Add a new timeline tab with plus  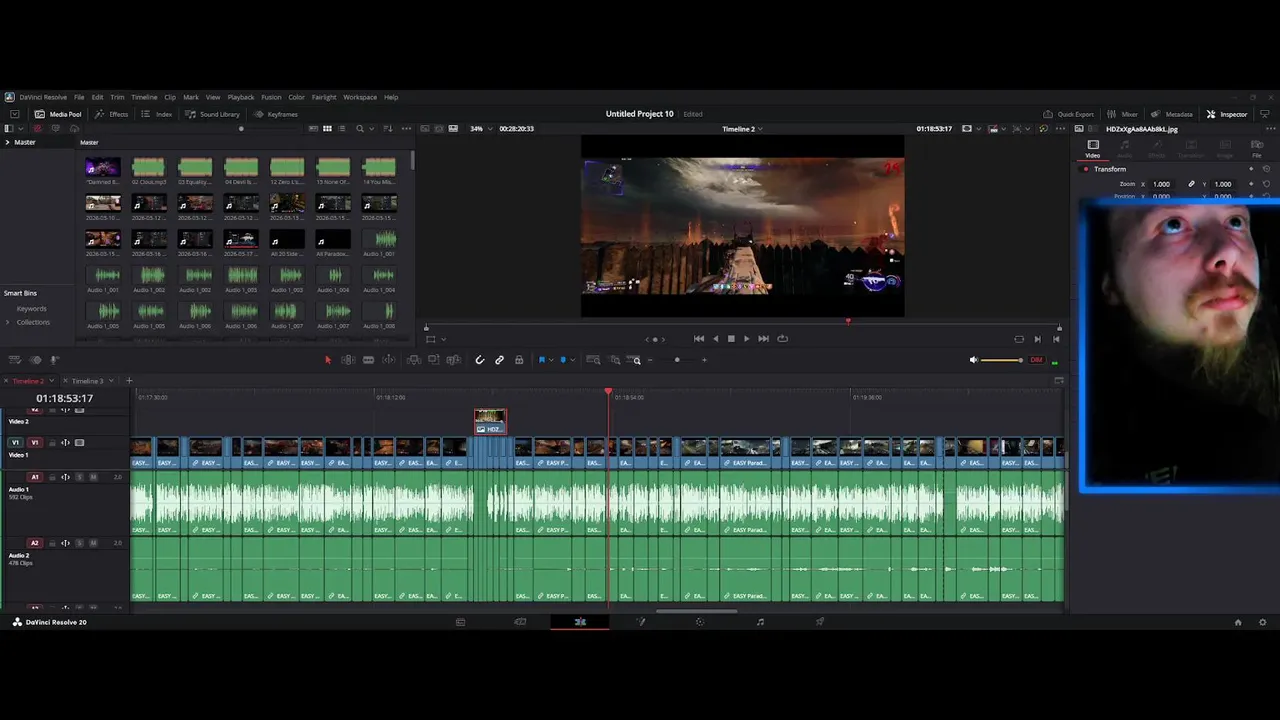point(129,381)
